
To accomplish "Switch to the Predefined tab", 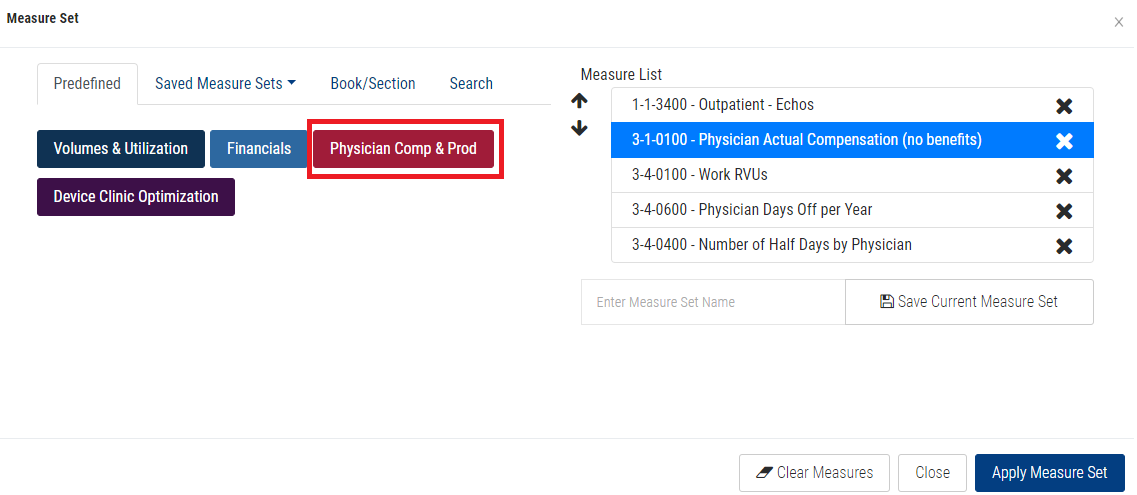I will coord(87,84).
